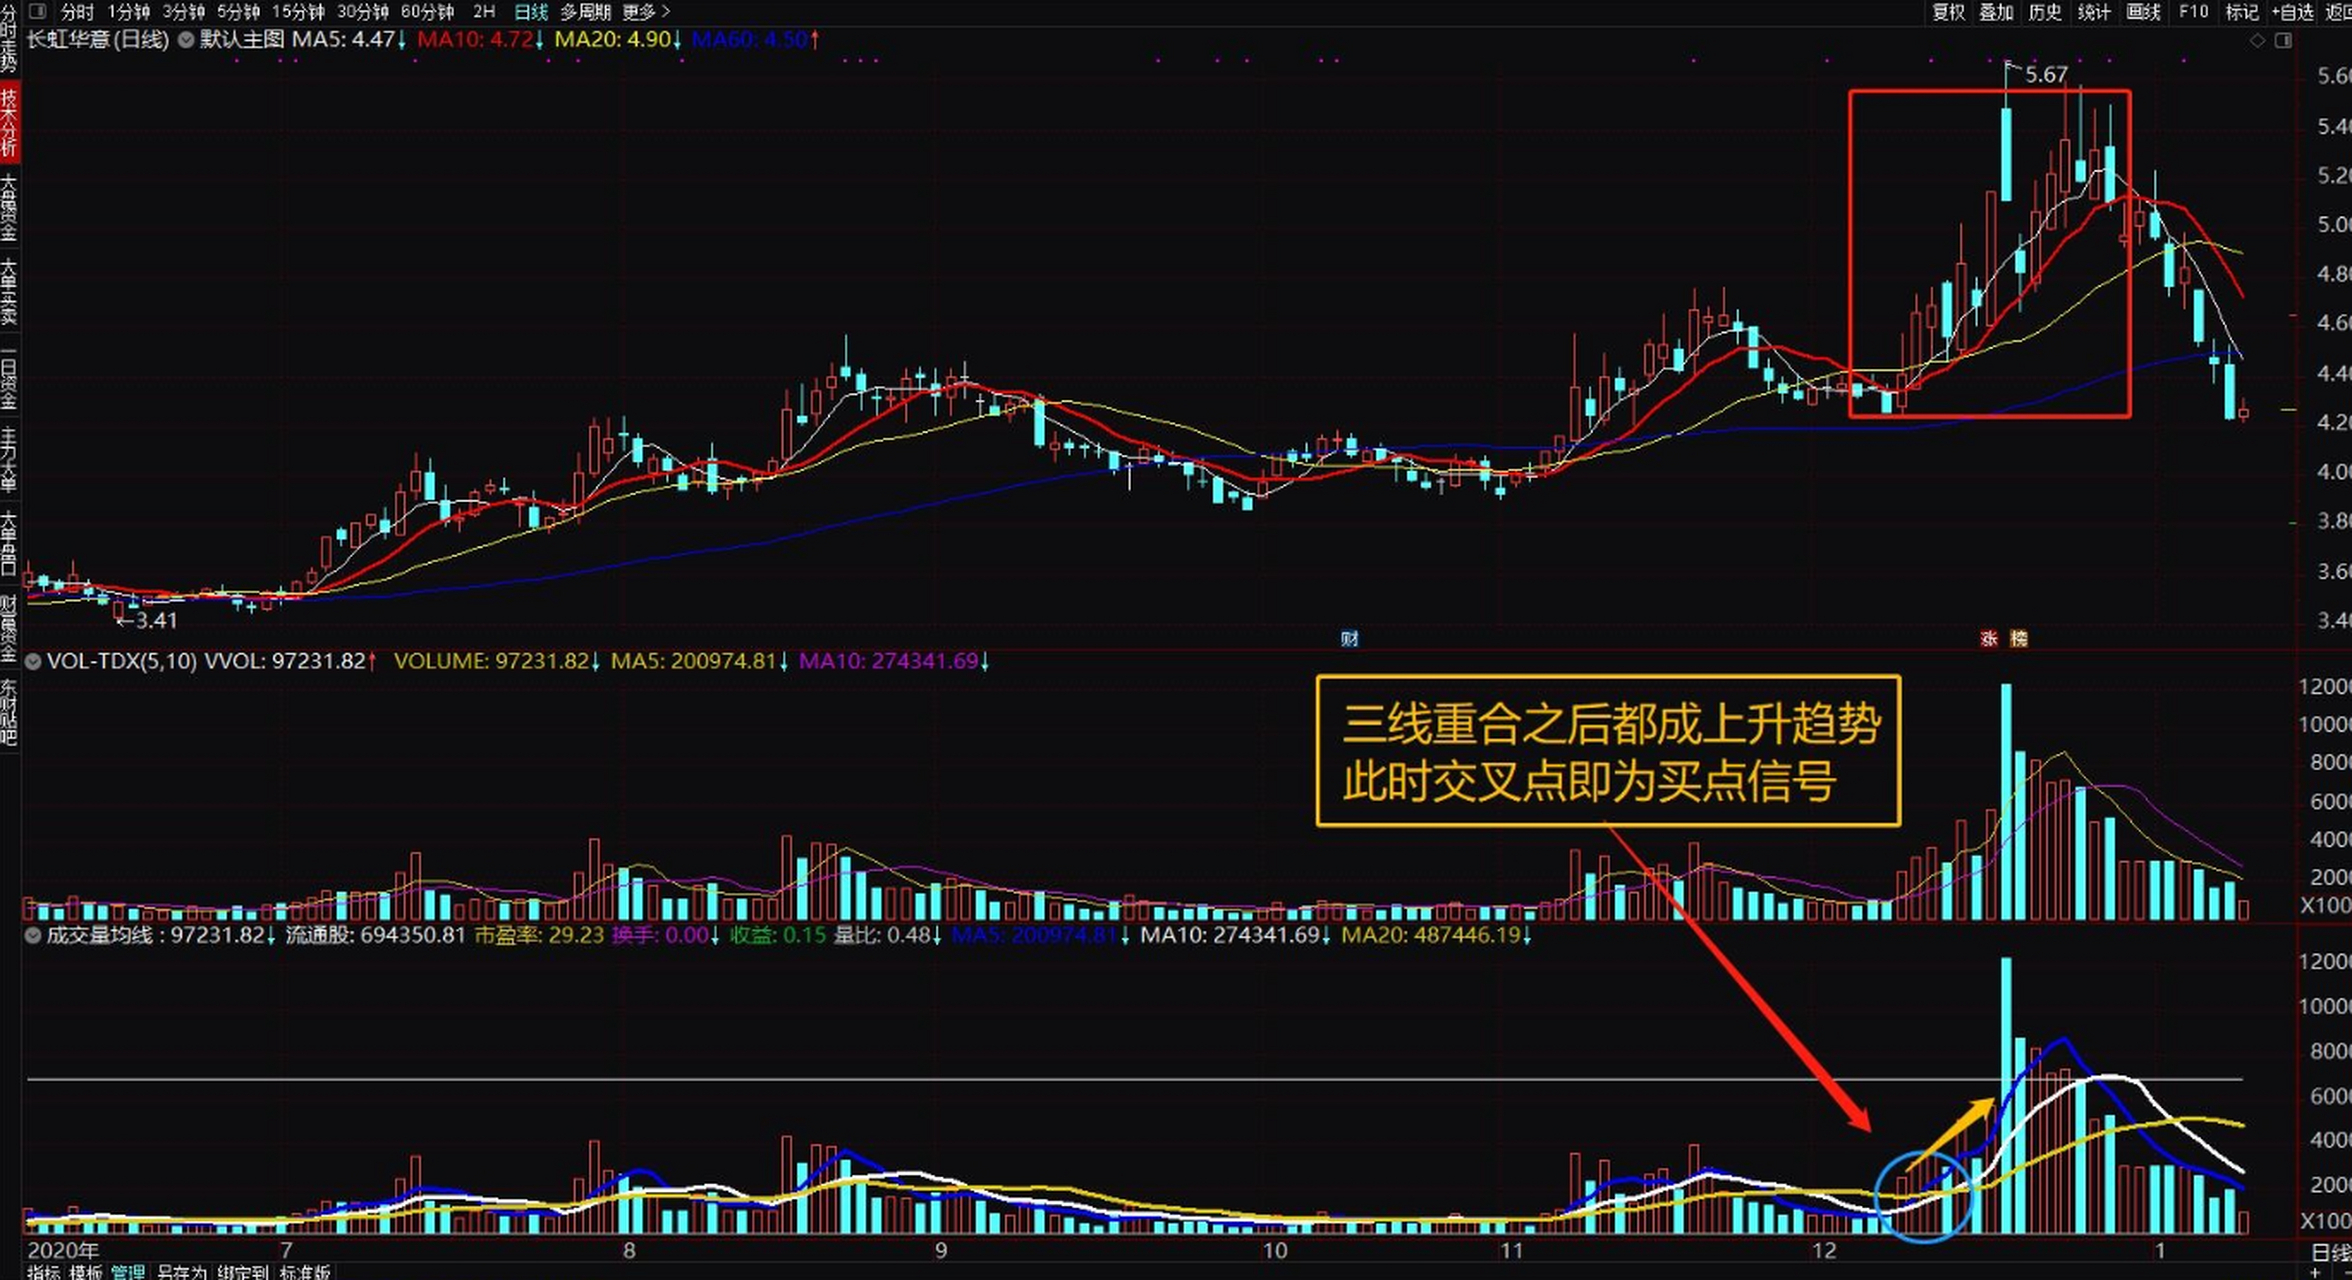This screenshot has height=1280, width=2352.
Task: Click the 流通股: 694350.81 value
Action: pos(376,935)
